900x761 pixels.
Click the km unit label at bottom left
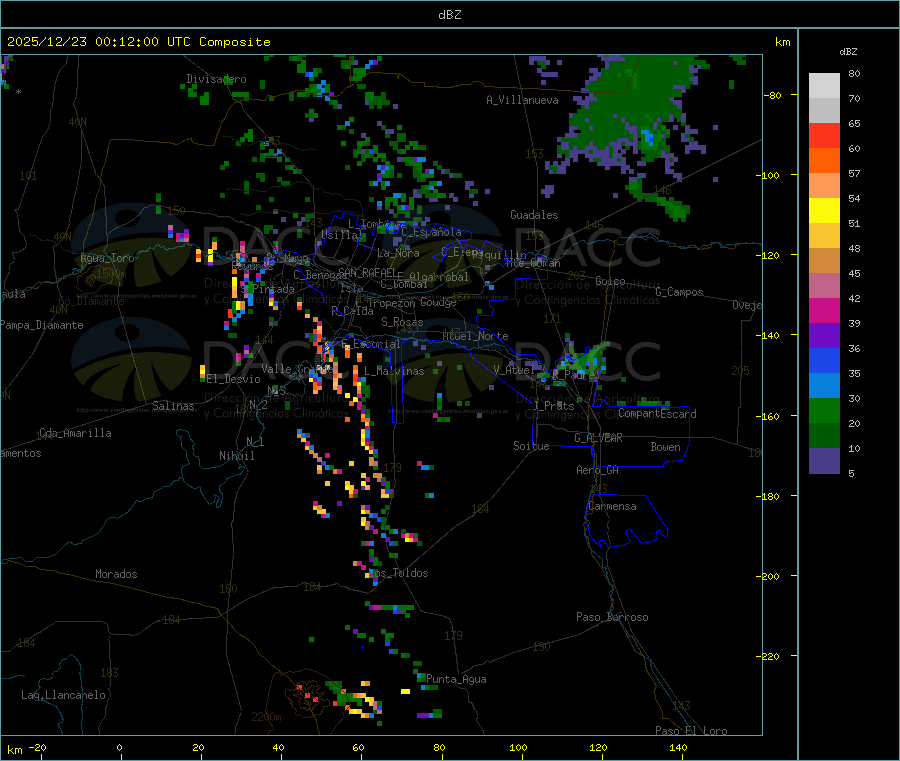(x=15, y=750)
